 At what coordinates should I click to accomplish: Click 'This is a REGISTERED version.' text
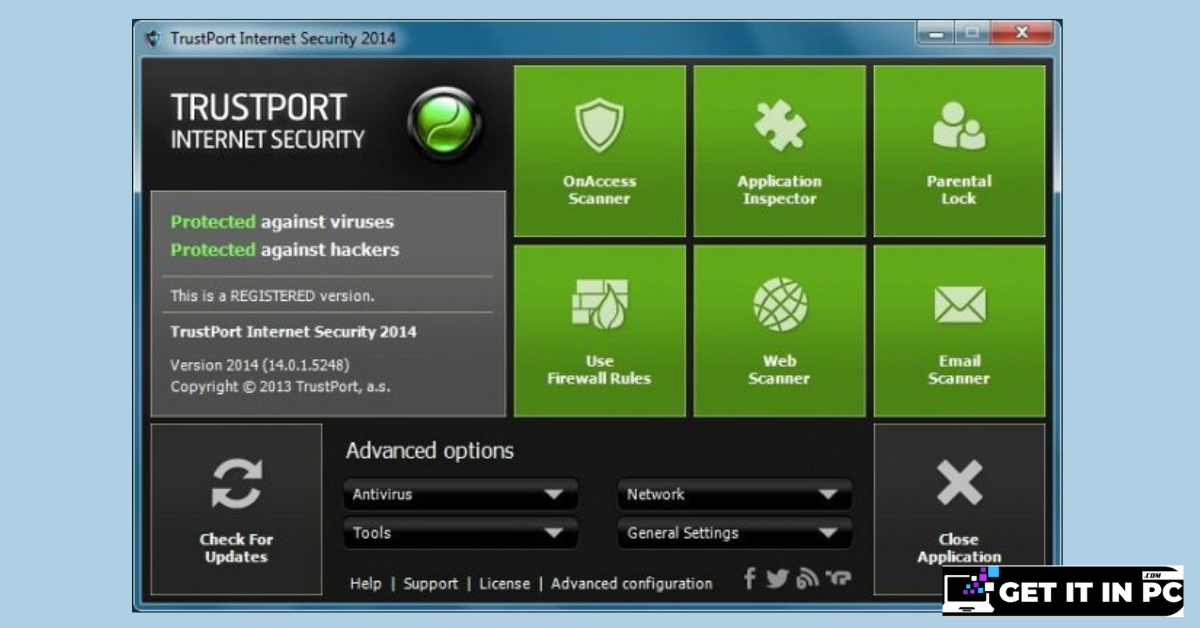click(272, 296)
